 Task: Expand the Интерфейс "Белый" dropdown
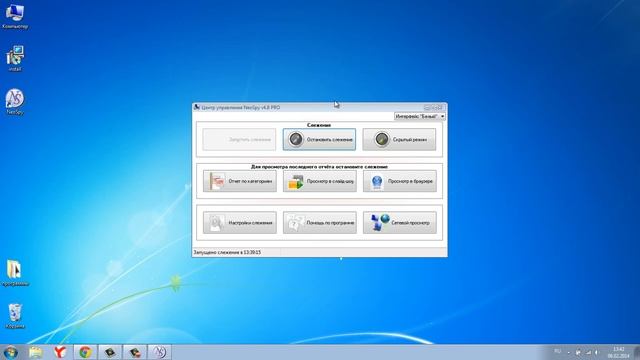coord(420,116)
